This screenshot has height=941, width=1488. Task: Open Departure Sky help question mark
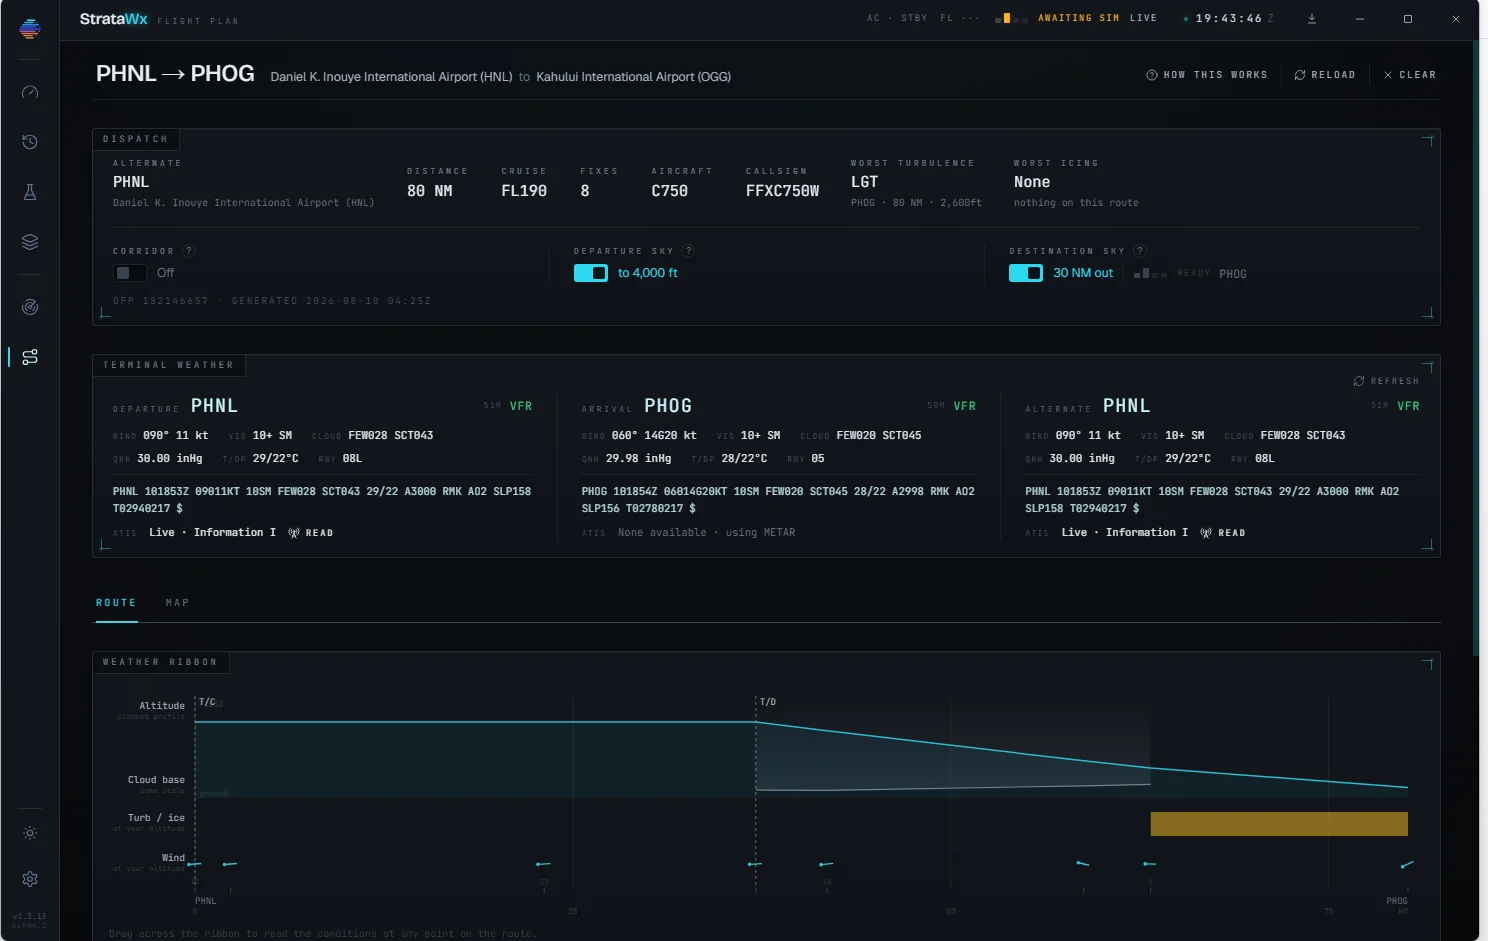click(689, 251)
